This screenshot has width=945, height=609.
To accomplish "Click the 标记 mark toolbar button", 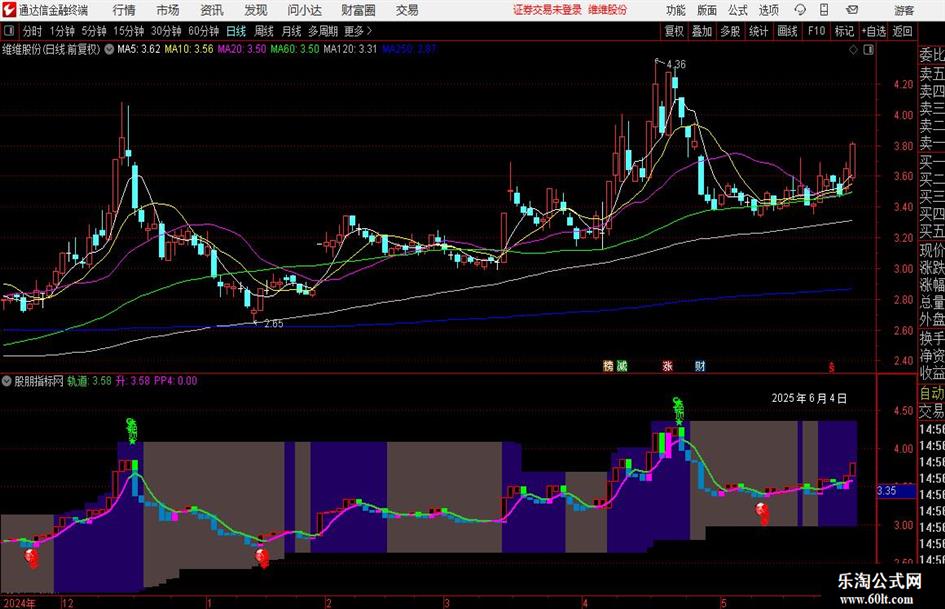I will (x=844, y=31).
